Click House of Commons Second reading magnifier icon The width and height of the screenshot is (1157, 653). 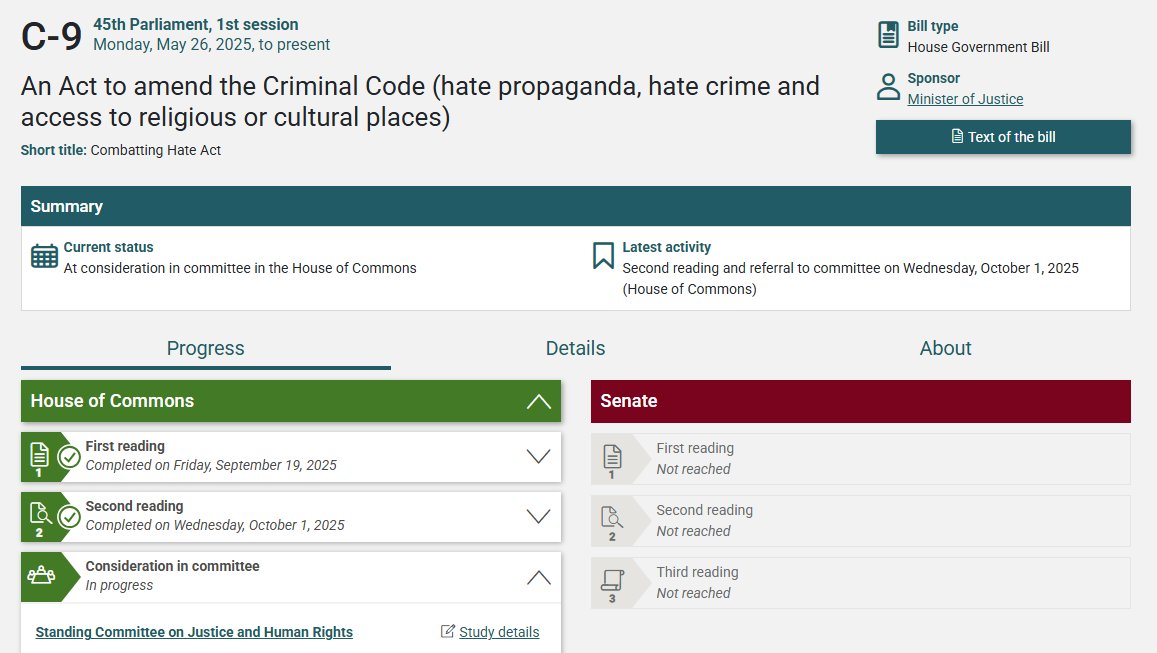(x=39, y=515)
